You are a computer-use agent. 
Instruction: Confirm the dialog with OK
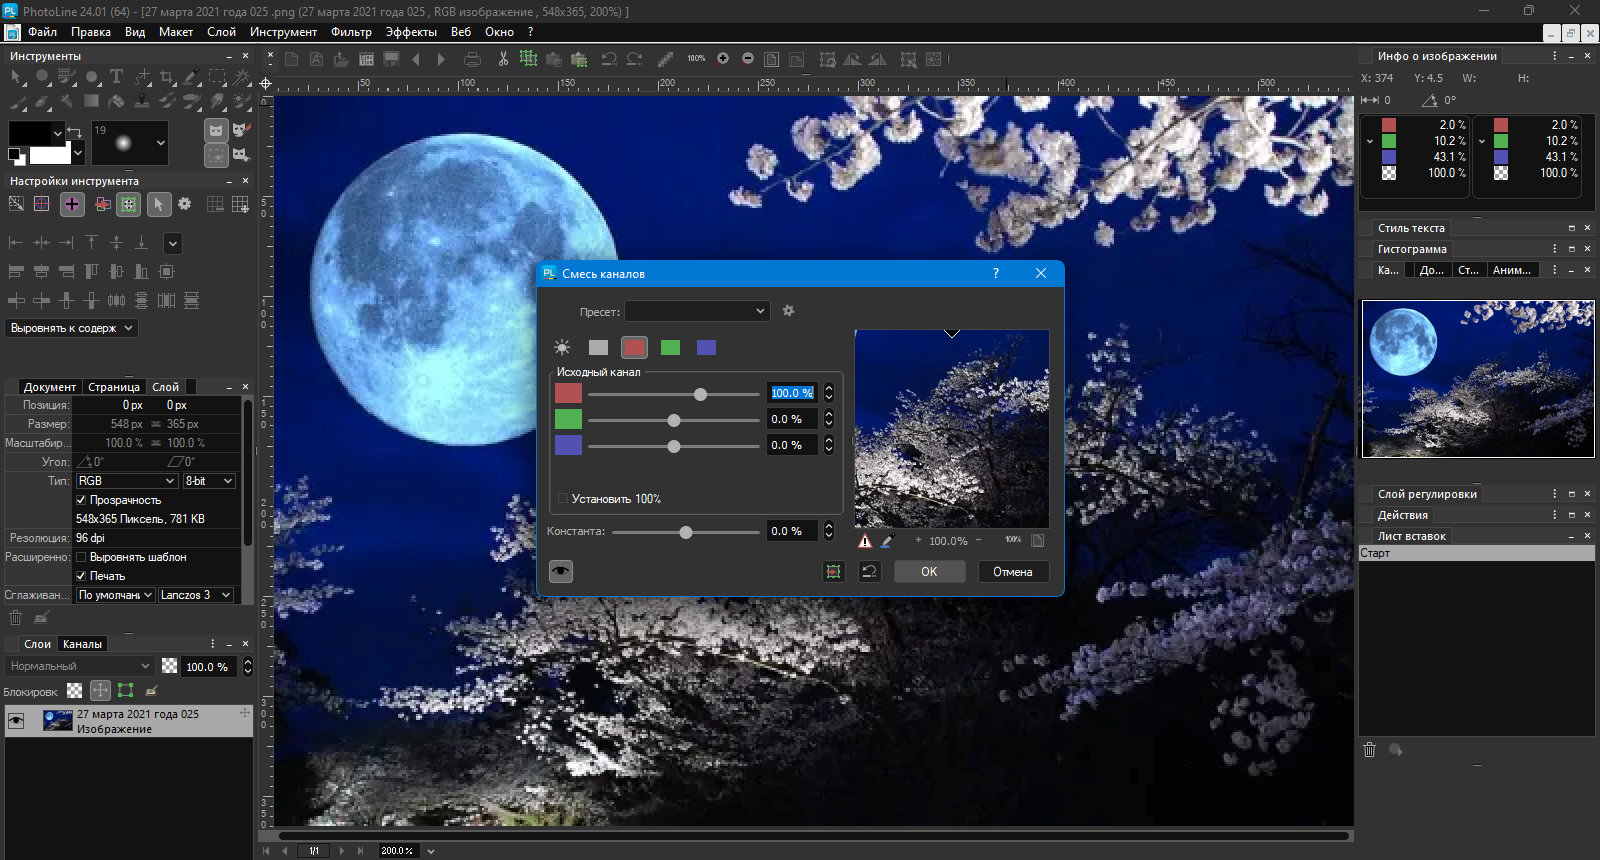(929, 572)
